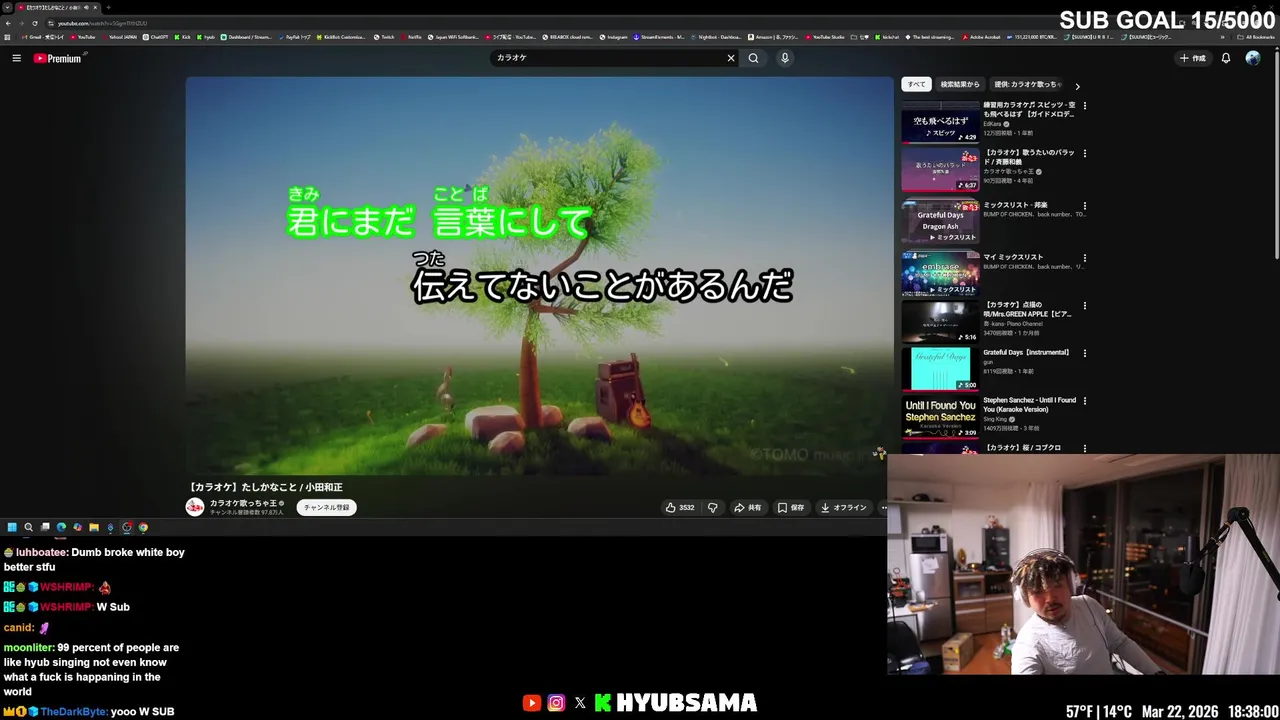Viewport: 1280px width, 720px height.
Task: Click the video player to pause
Action: coord(539,276)
